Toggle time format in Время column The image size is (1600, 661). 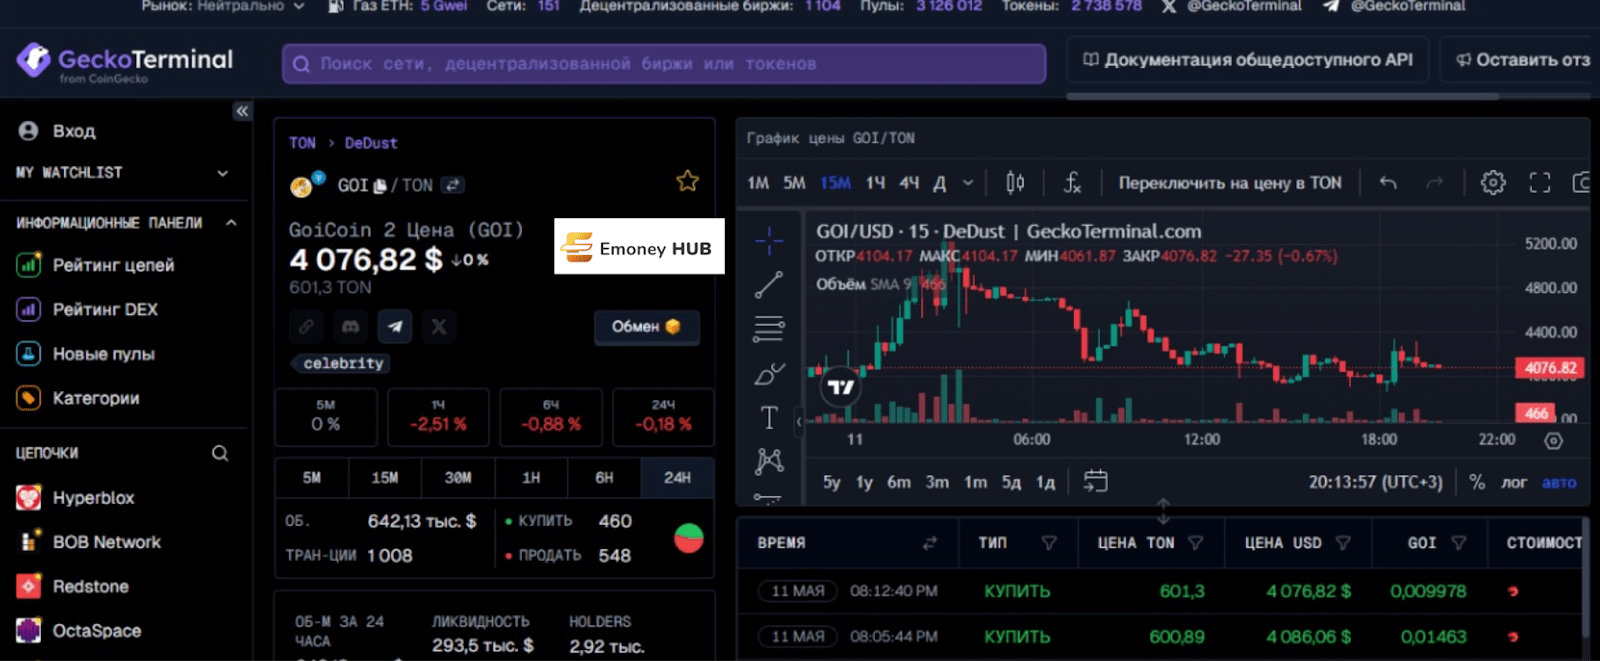click(x=930, y=543)
